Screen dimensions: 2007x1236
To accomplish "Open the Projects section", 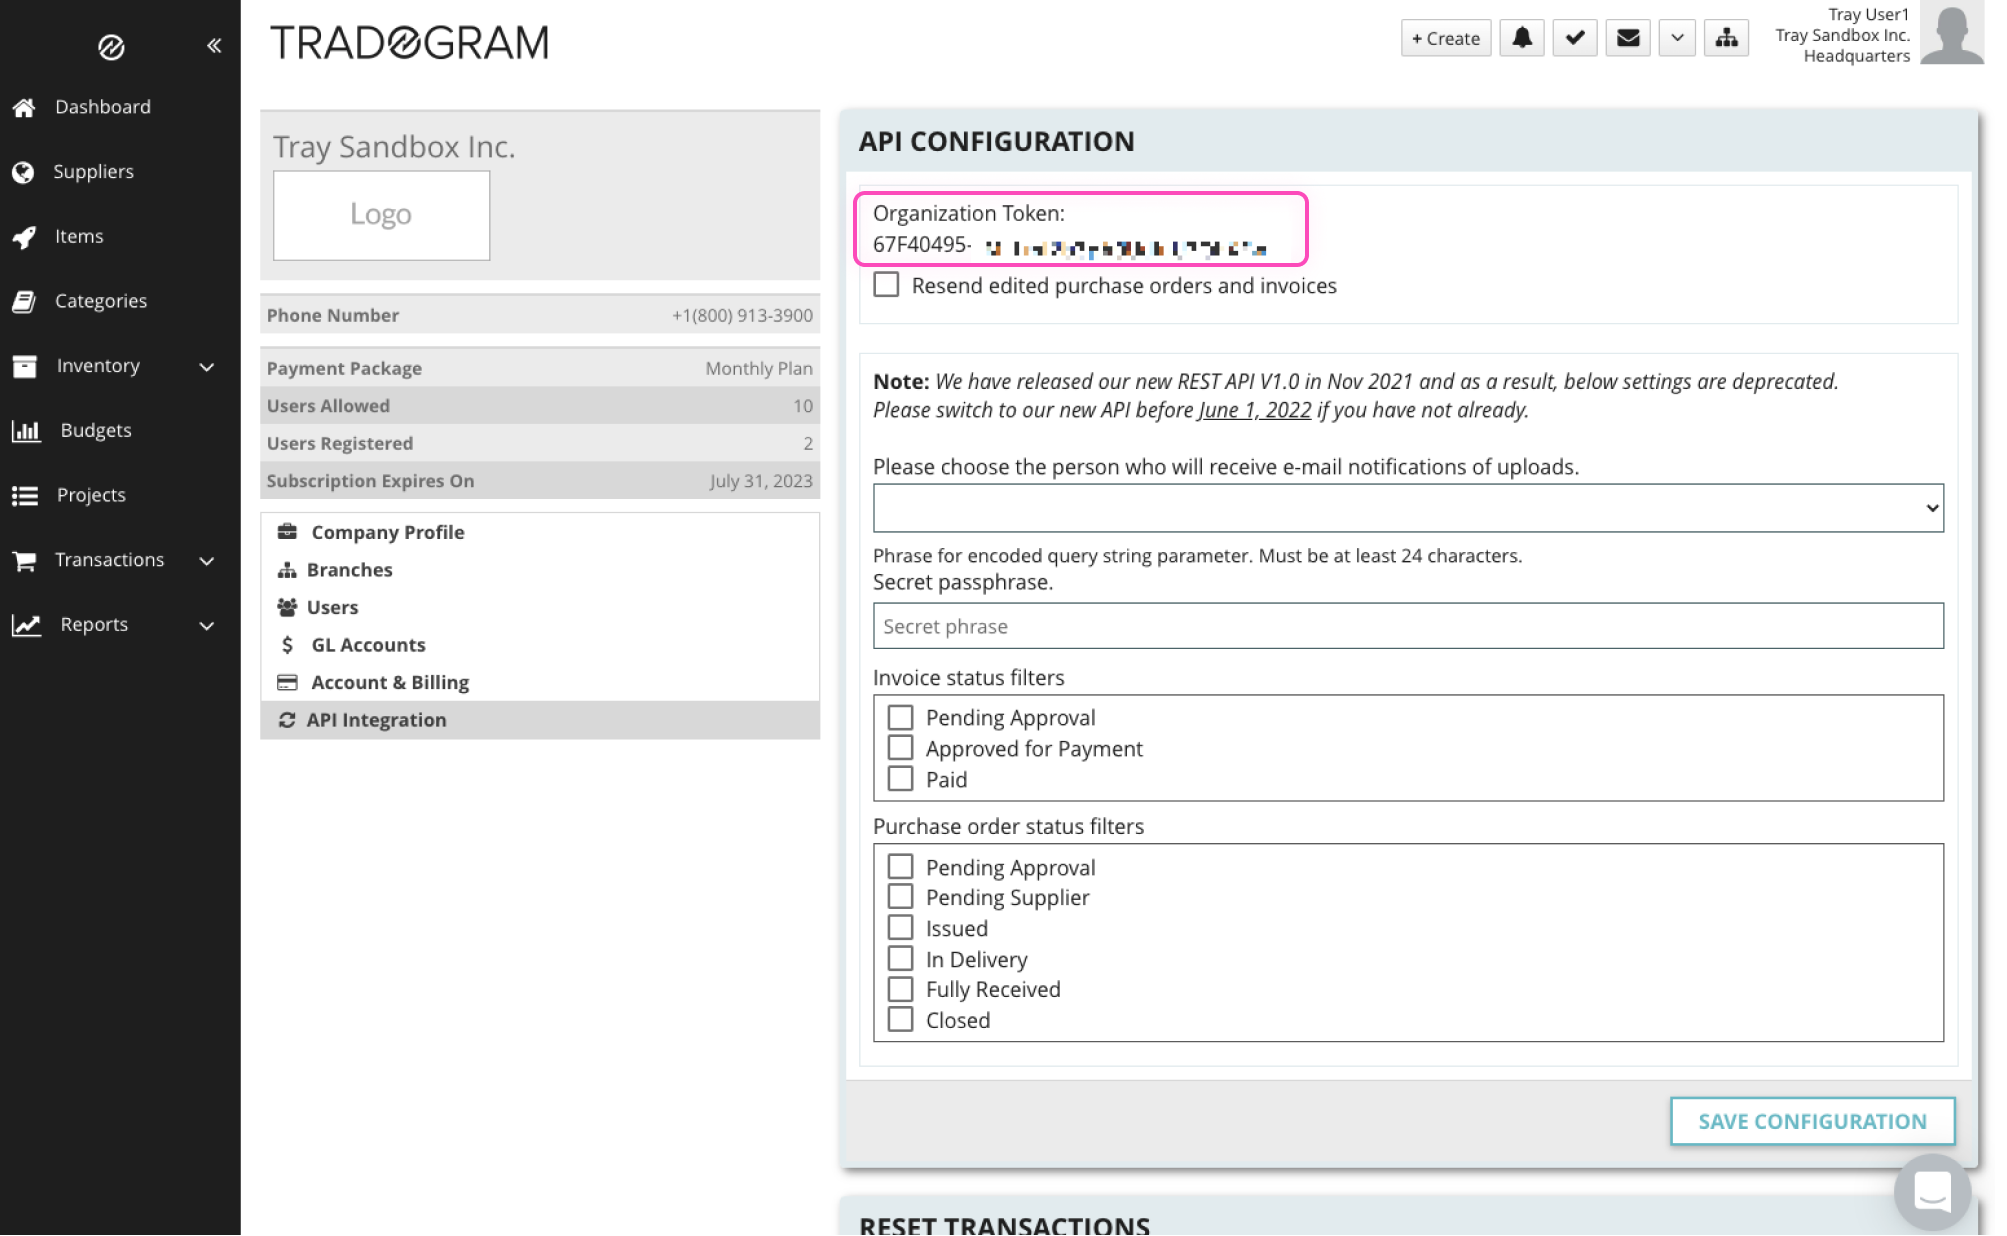I will [91, 494].
